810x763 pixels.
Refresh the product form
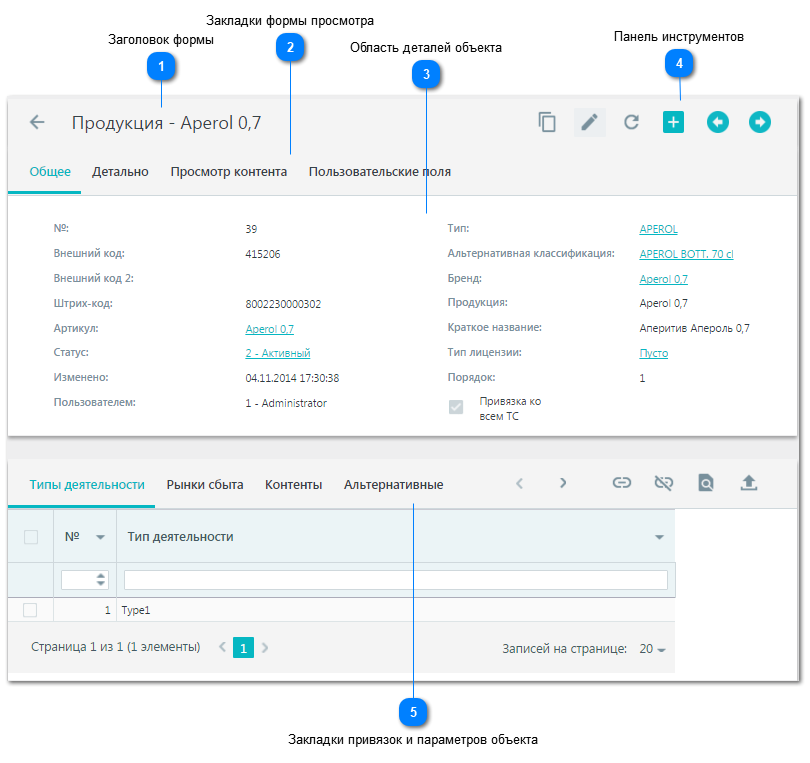pos(631,122)
